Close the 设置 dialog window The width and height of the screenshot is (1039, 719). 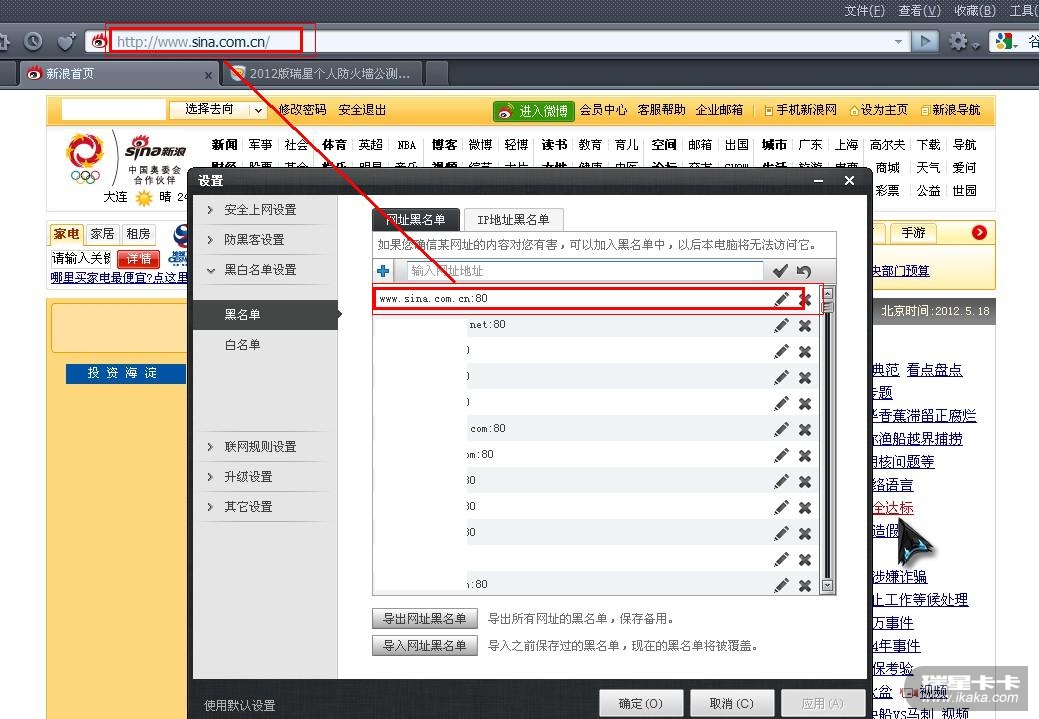click(x=849, y=180)
